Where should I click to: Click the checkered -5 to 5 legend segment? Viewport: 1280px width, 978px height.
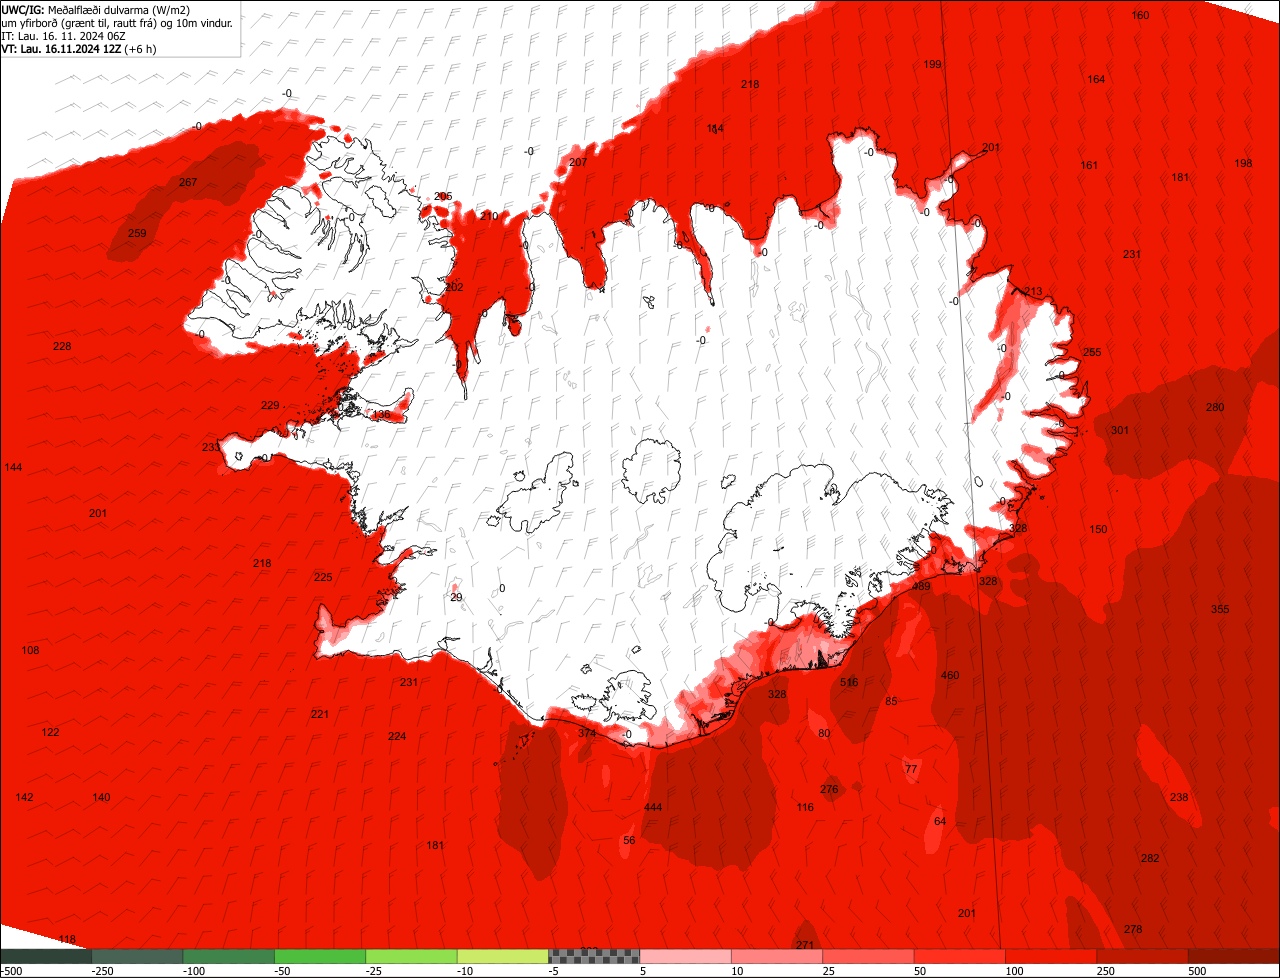coord(594,956)
